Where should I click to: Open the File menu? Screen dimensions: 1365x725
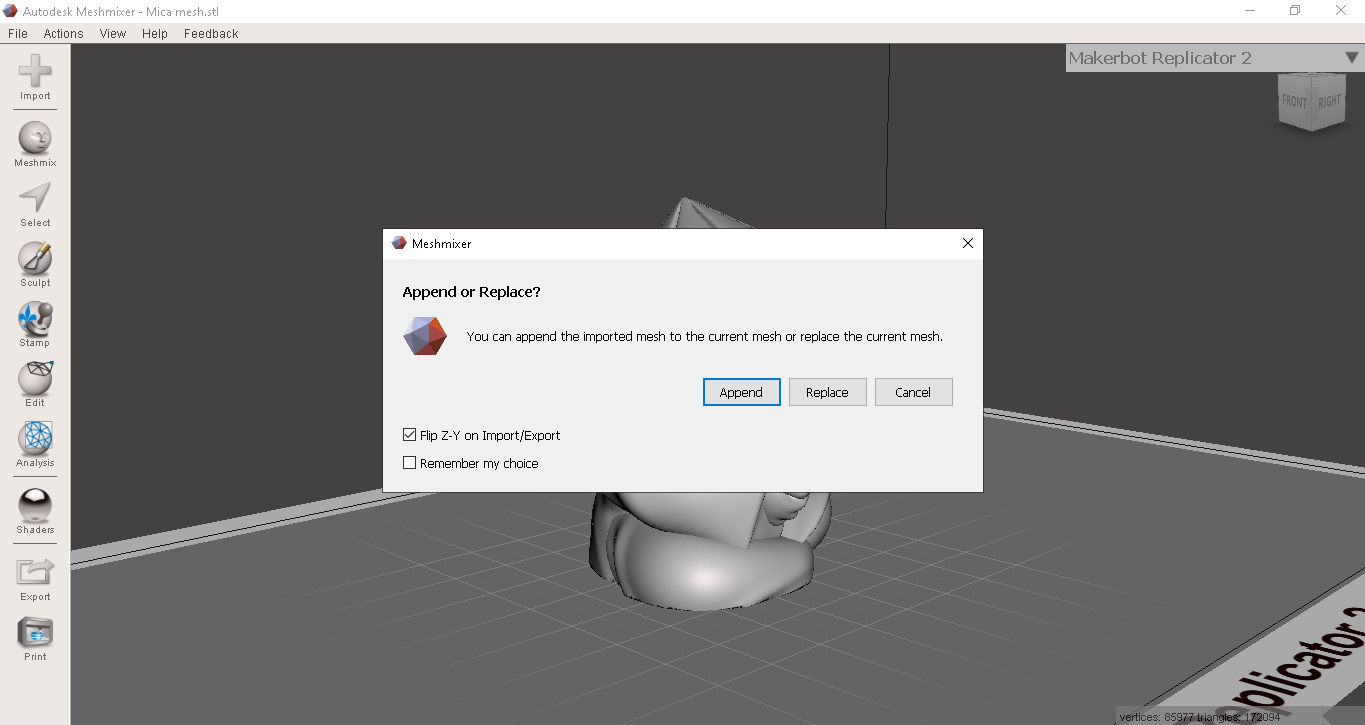pos(18,33)
